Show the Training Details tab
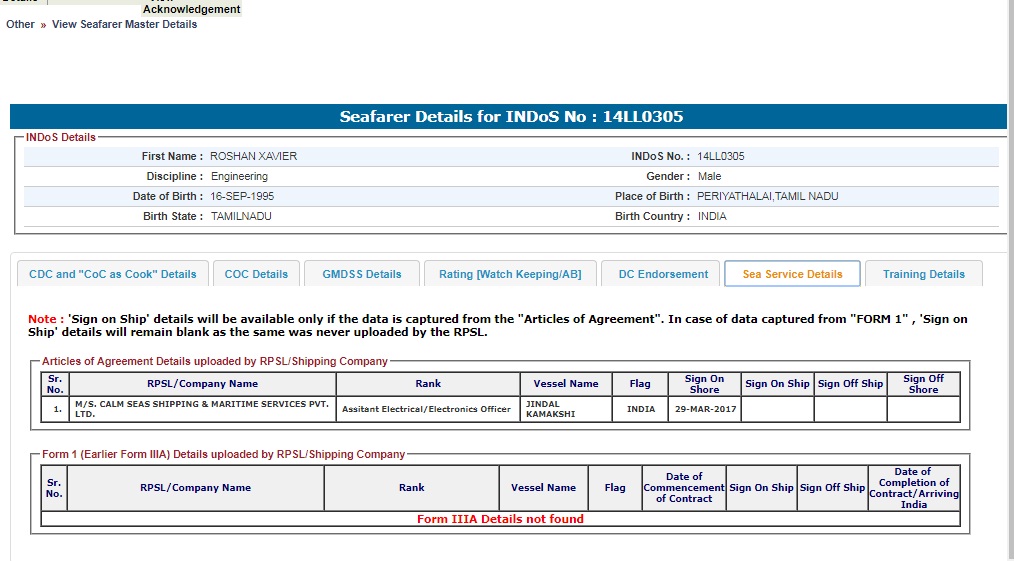The height and width of the screenshot is (561, 1014). 923,274
